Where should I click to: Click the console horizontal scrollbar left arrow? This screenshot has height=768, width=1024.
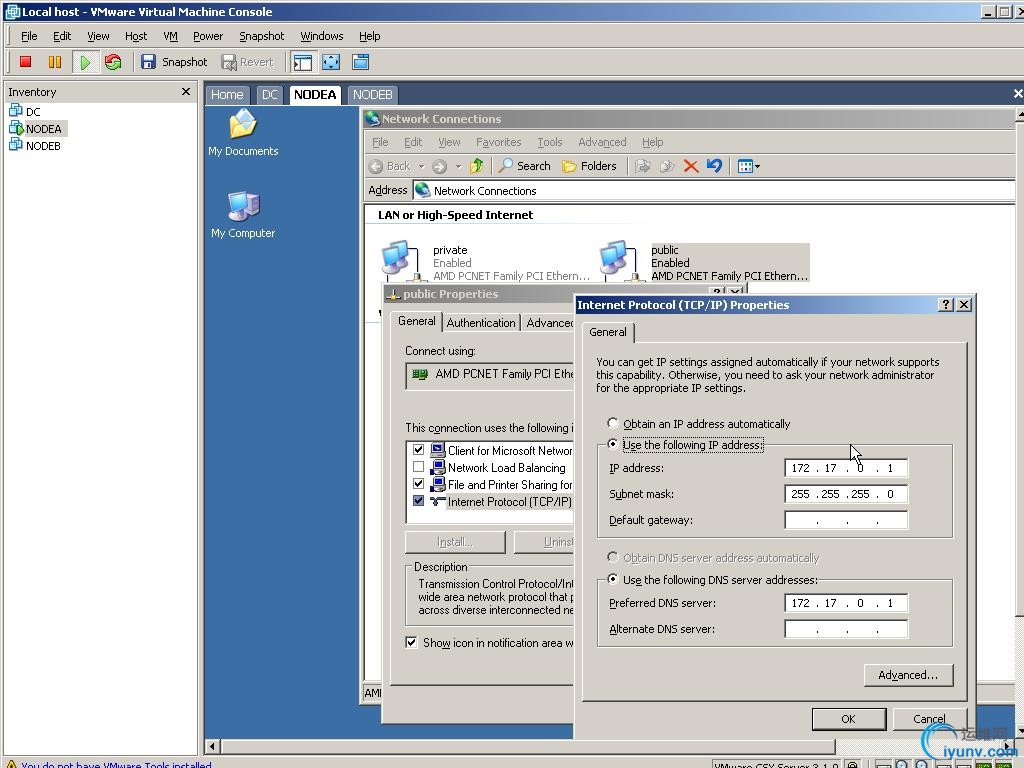pyautogui.click(x=212, y=746)
